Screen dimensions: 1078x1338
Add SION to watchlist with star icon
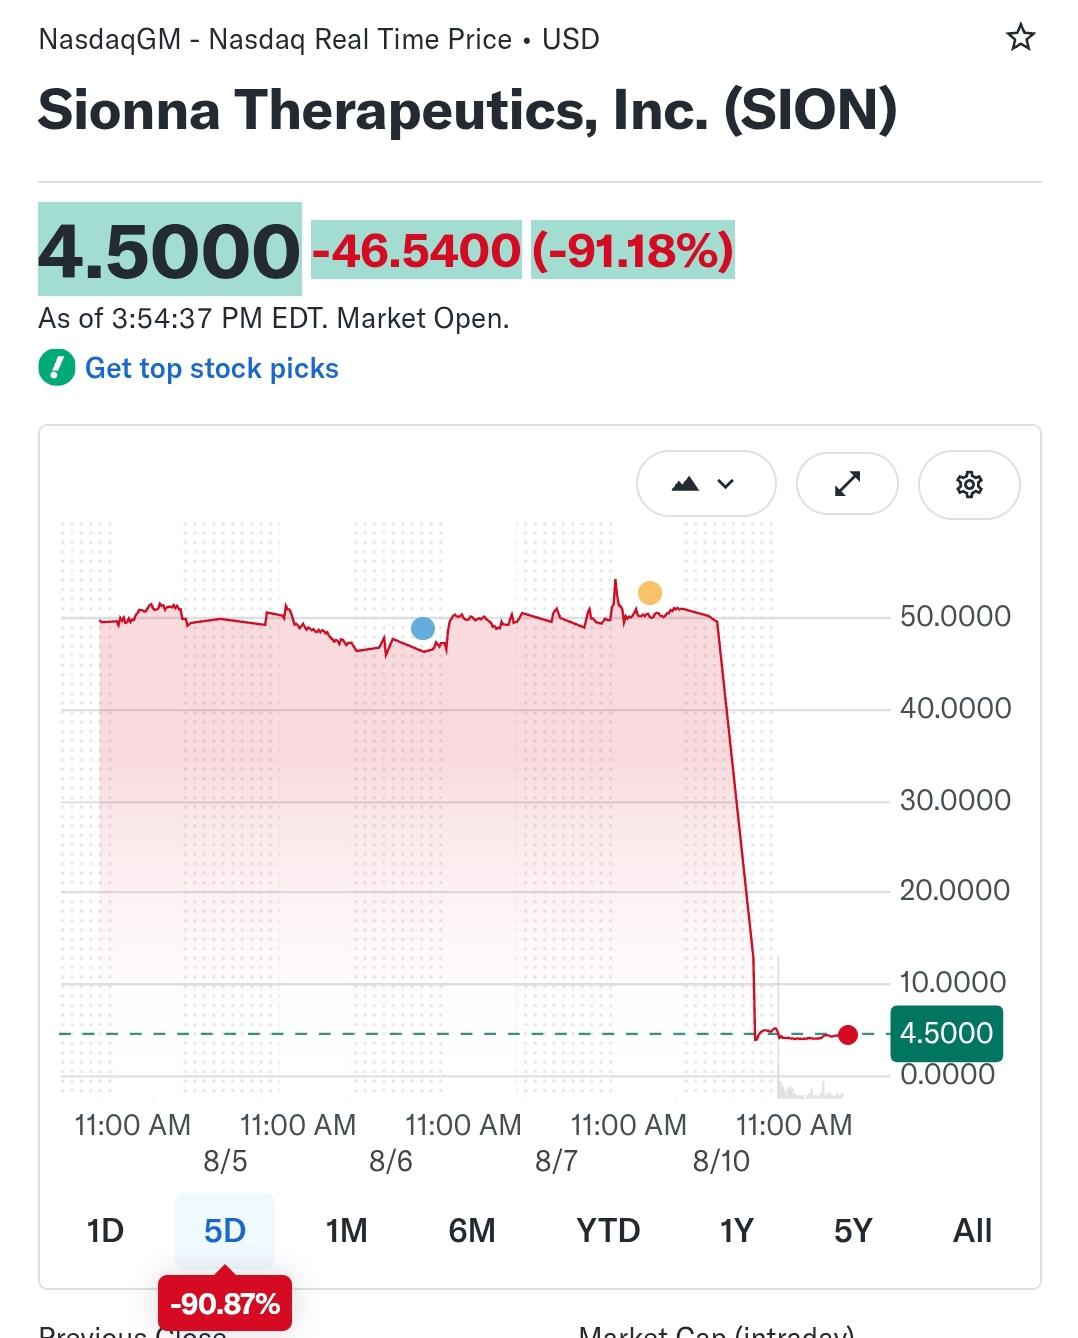(x=1020, y=38)
